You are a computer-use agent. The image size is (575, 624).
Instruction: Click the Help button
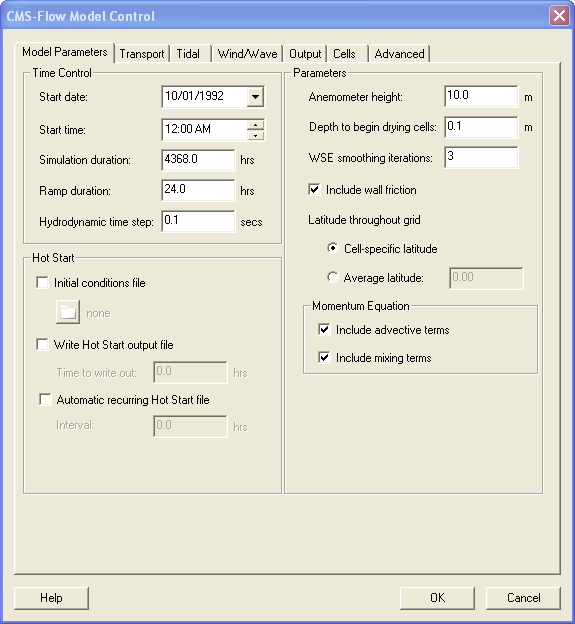coord(51,598)
